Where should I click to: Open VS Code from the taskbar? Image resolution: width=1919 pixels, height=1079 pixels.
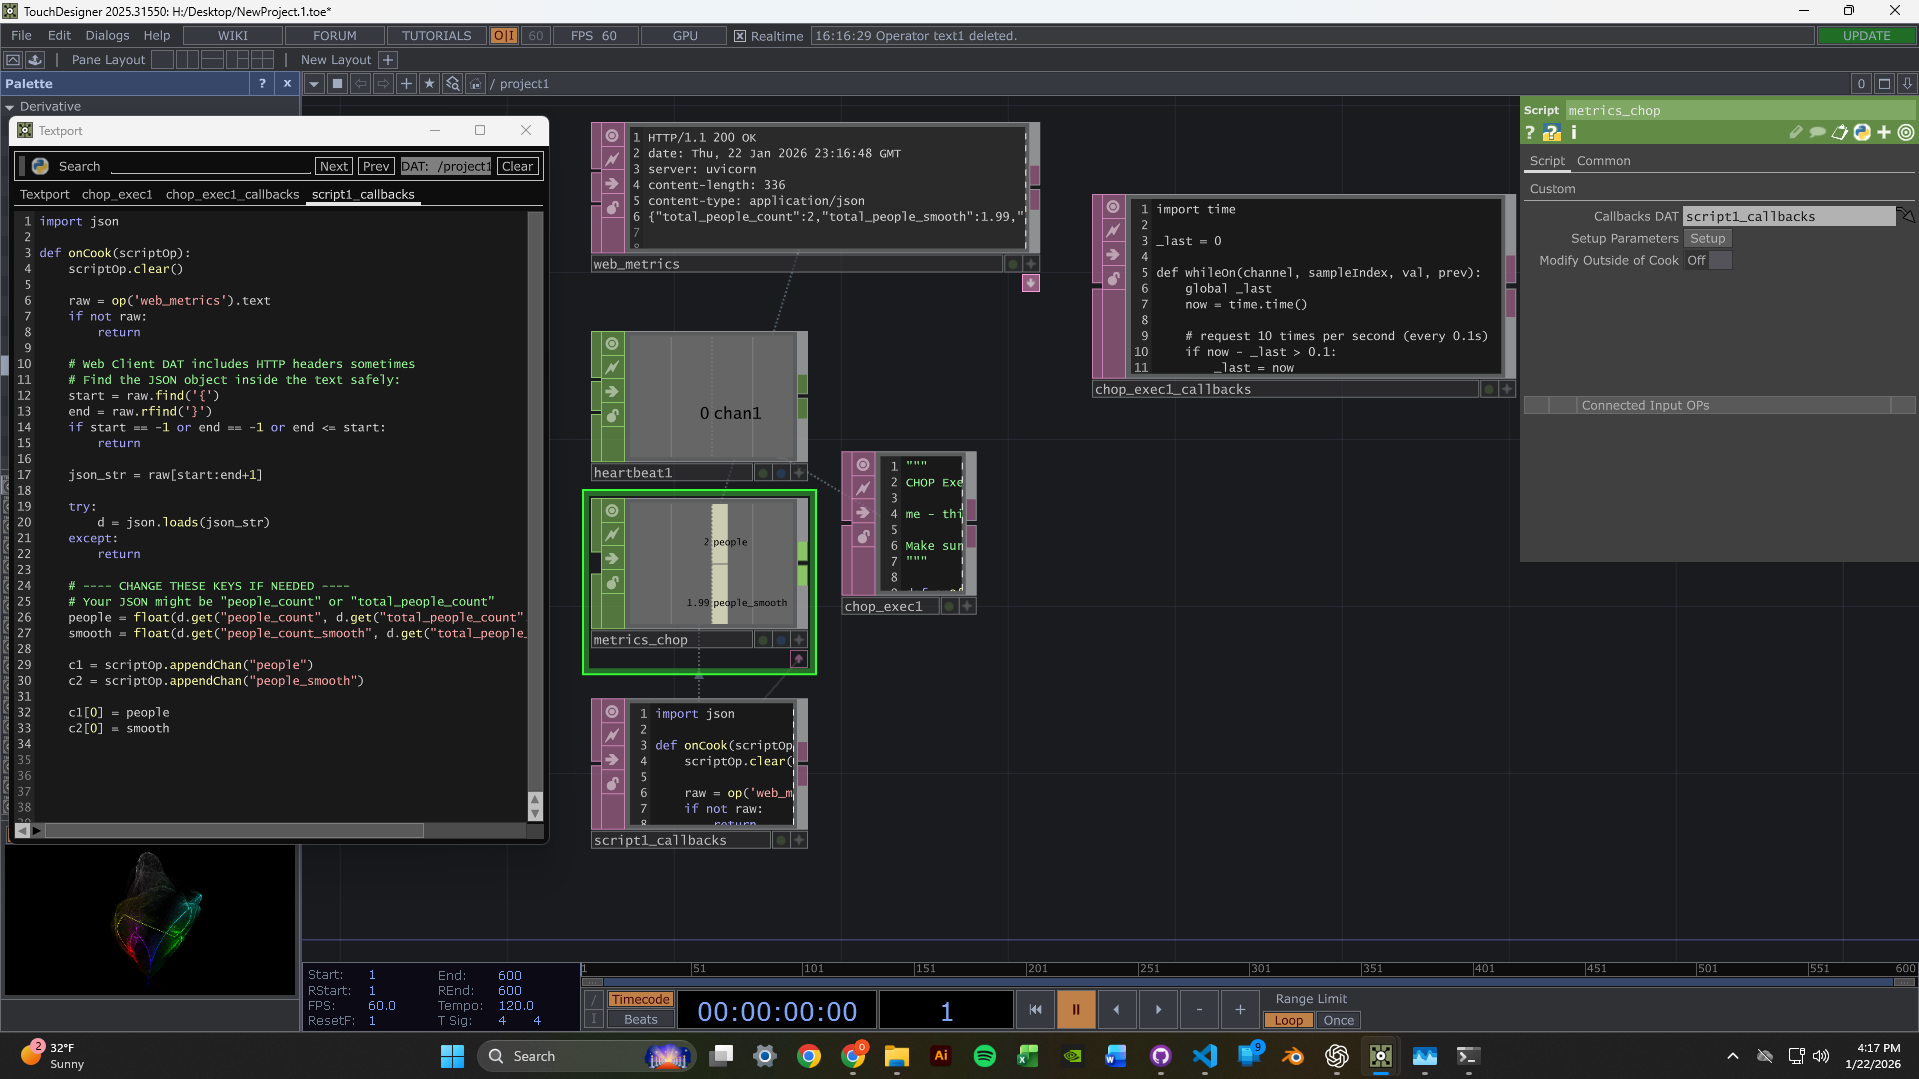pos(1204,1057)
